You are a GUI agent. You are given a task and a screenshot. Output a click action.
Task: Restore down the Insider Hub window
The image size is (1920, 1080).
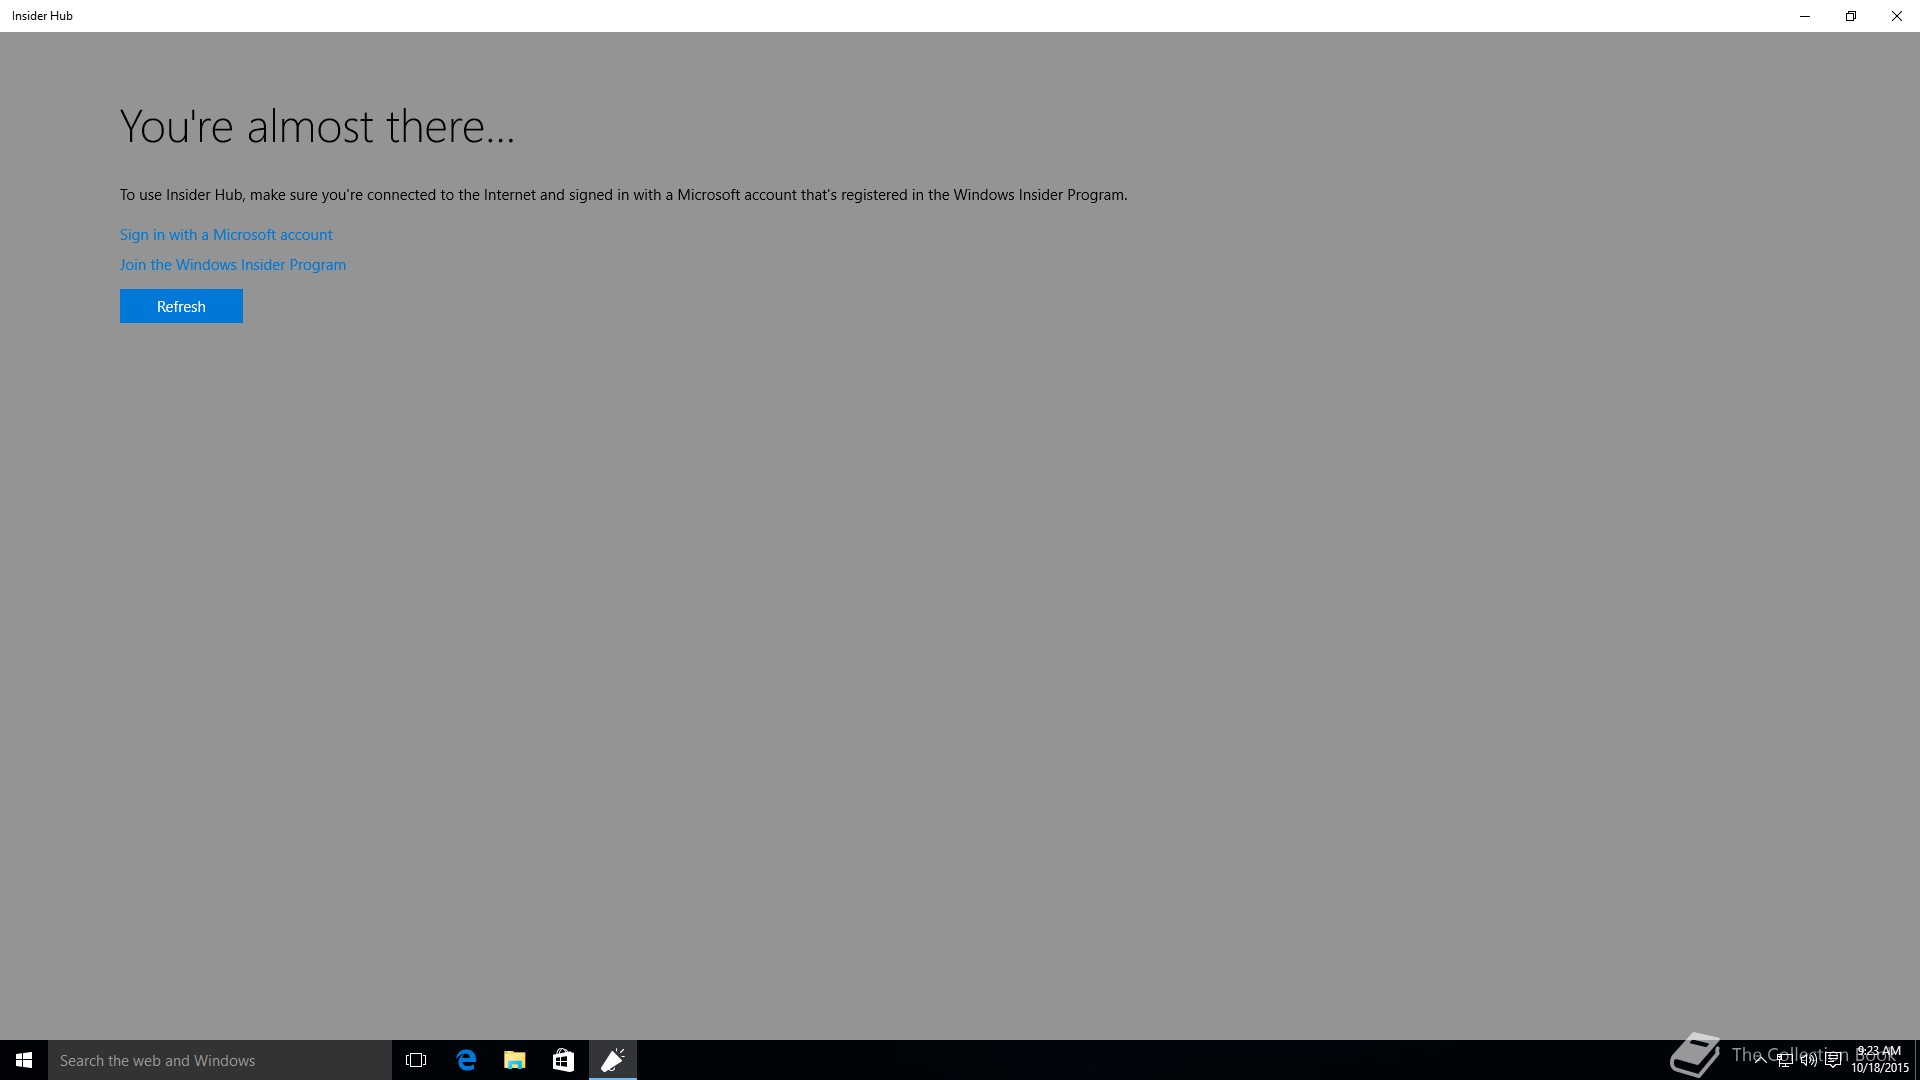tap(1851, 16)
